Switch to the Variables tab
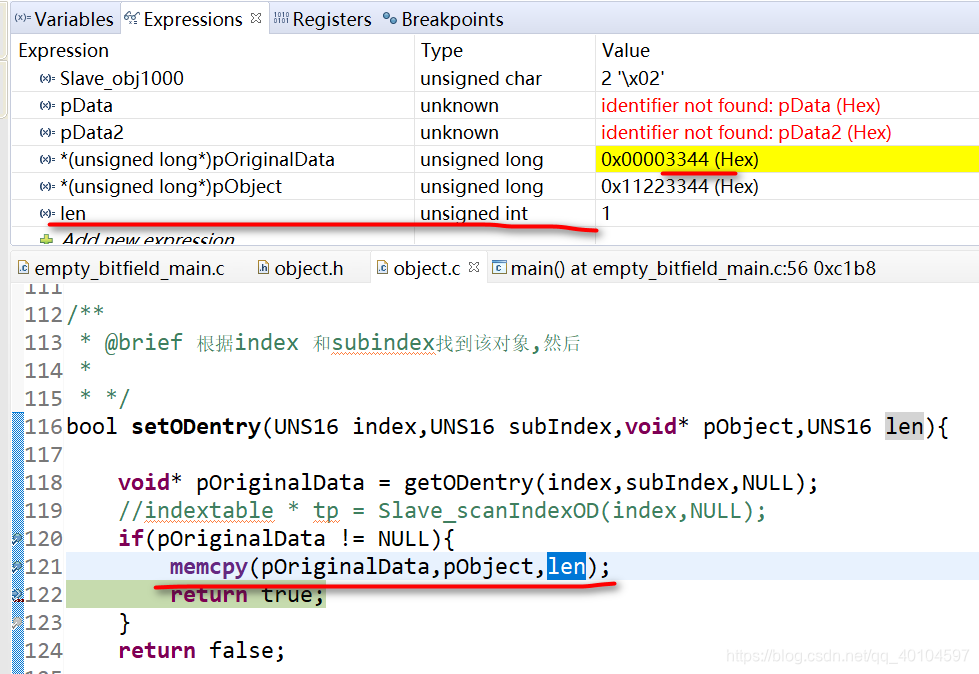Viewport: 979px width, 674px height. tap(64, 19)
